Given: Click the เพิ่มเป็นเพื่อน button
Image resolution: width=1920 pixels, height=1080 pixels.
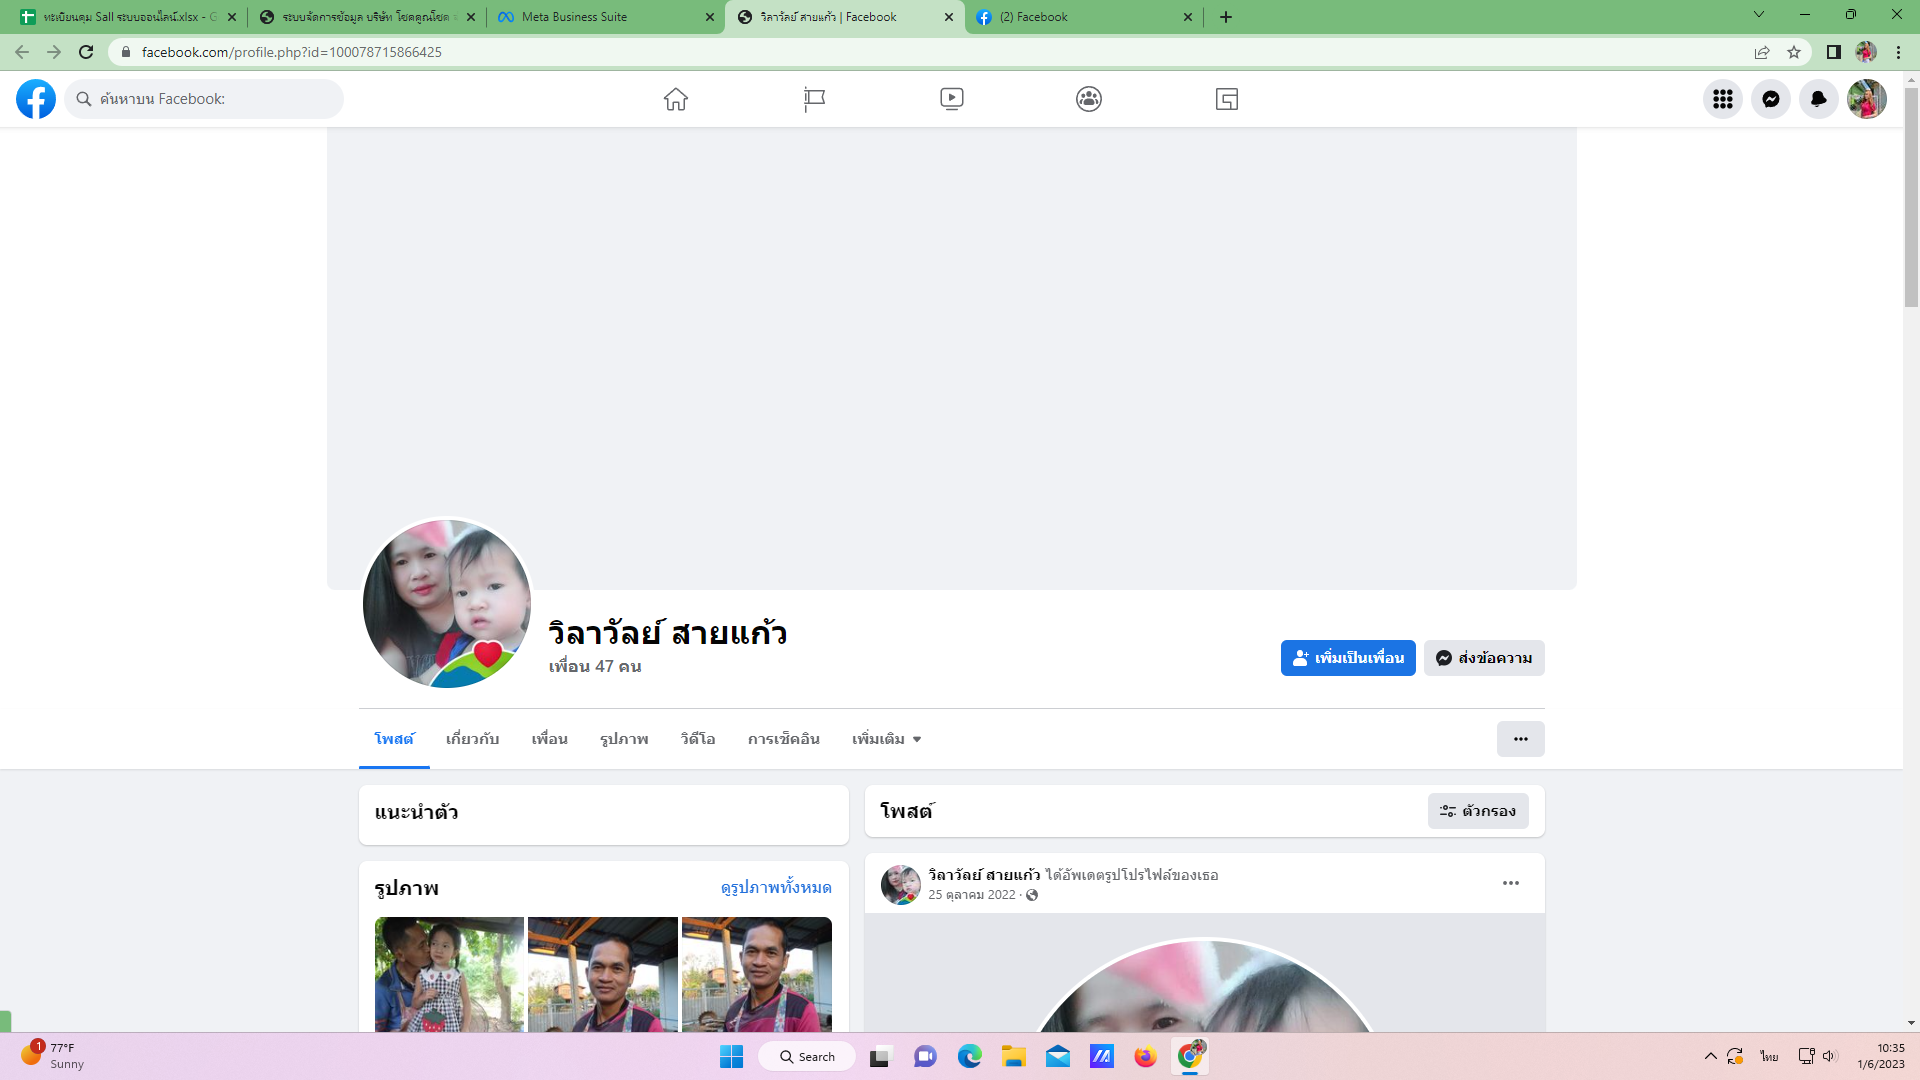Looking at the screenshot, I should point(1347,658).
